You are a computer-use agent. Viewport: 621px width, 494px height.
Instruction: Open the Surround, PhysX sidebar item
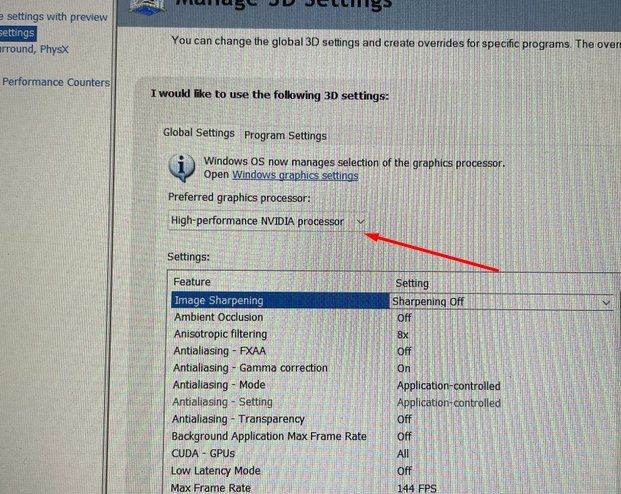pyautogui.click(x=34, y=50)
